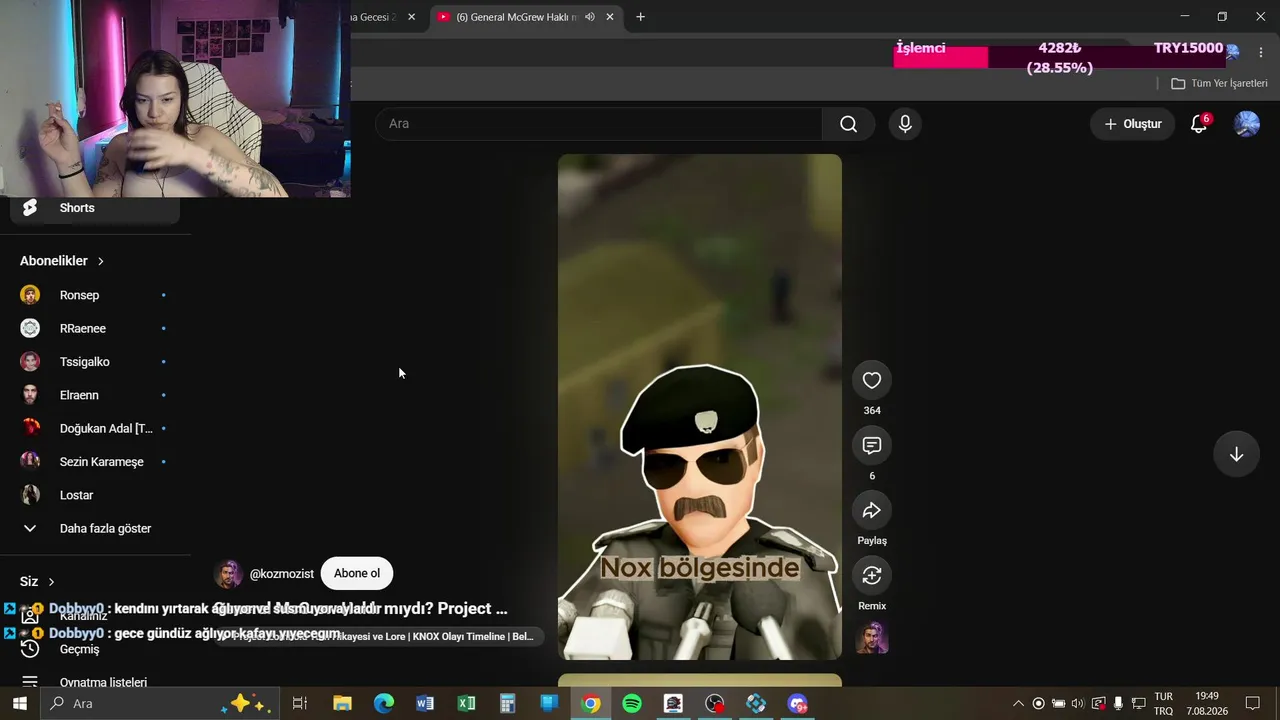The image size is (1280, 720).
Task: Open Task View on the taskbar
Action: click(x=299, y=704)
